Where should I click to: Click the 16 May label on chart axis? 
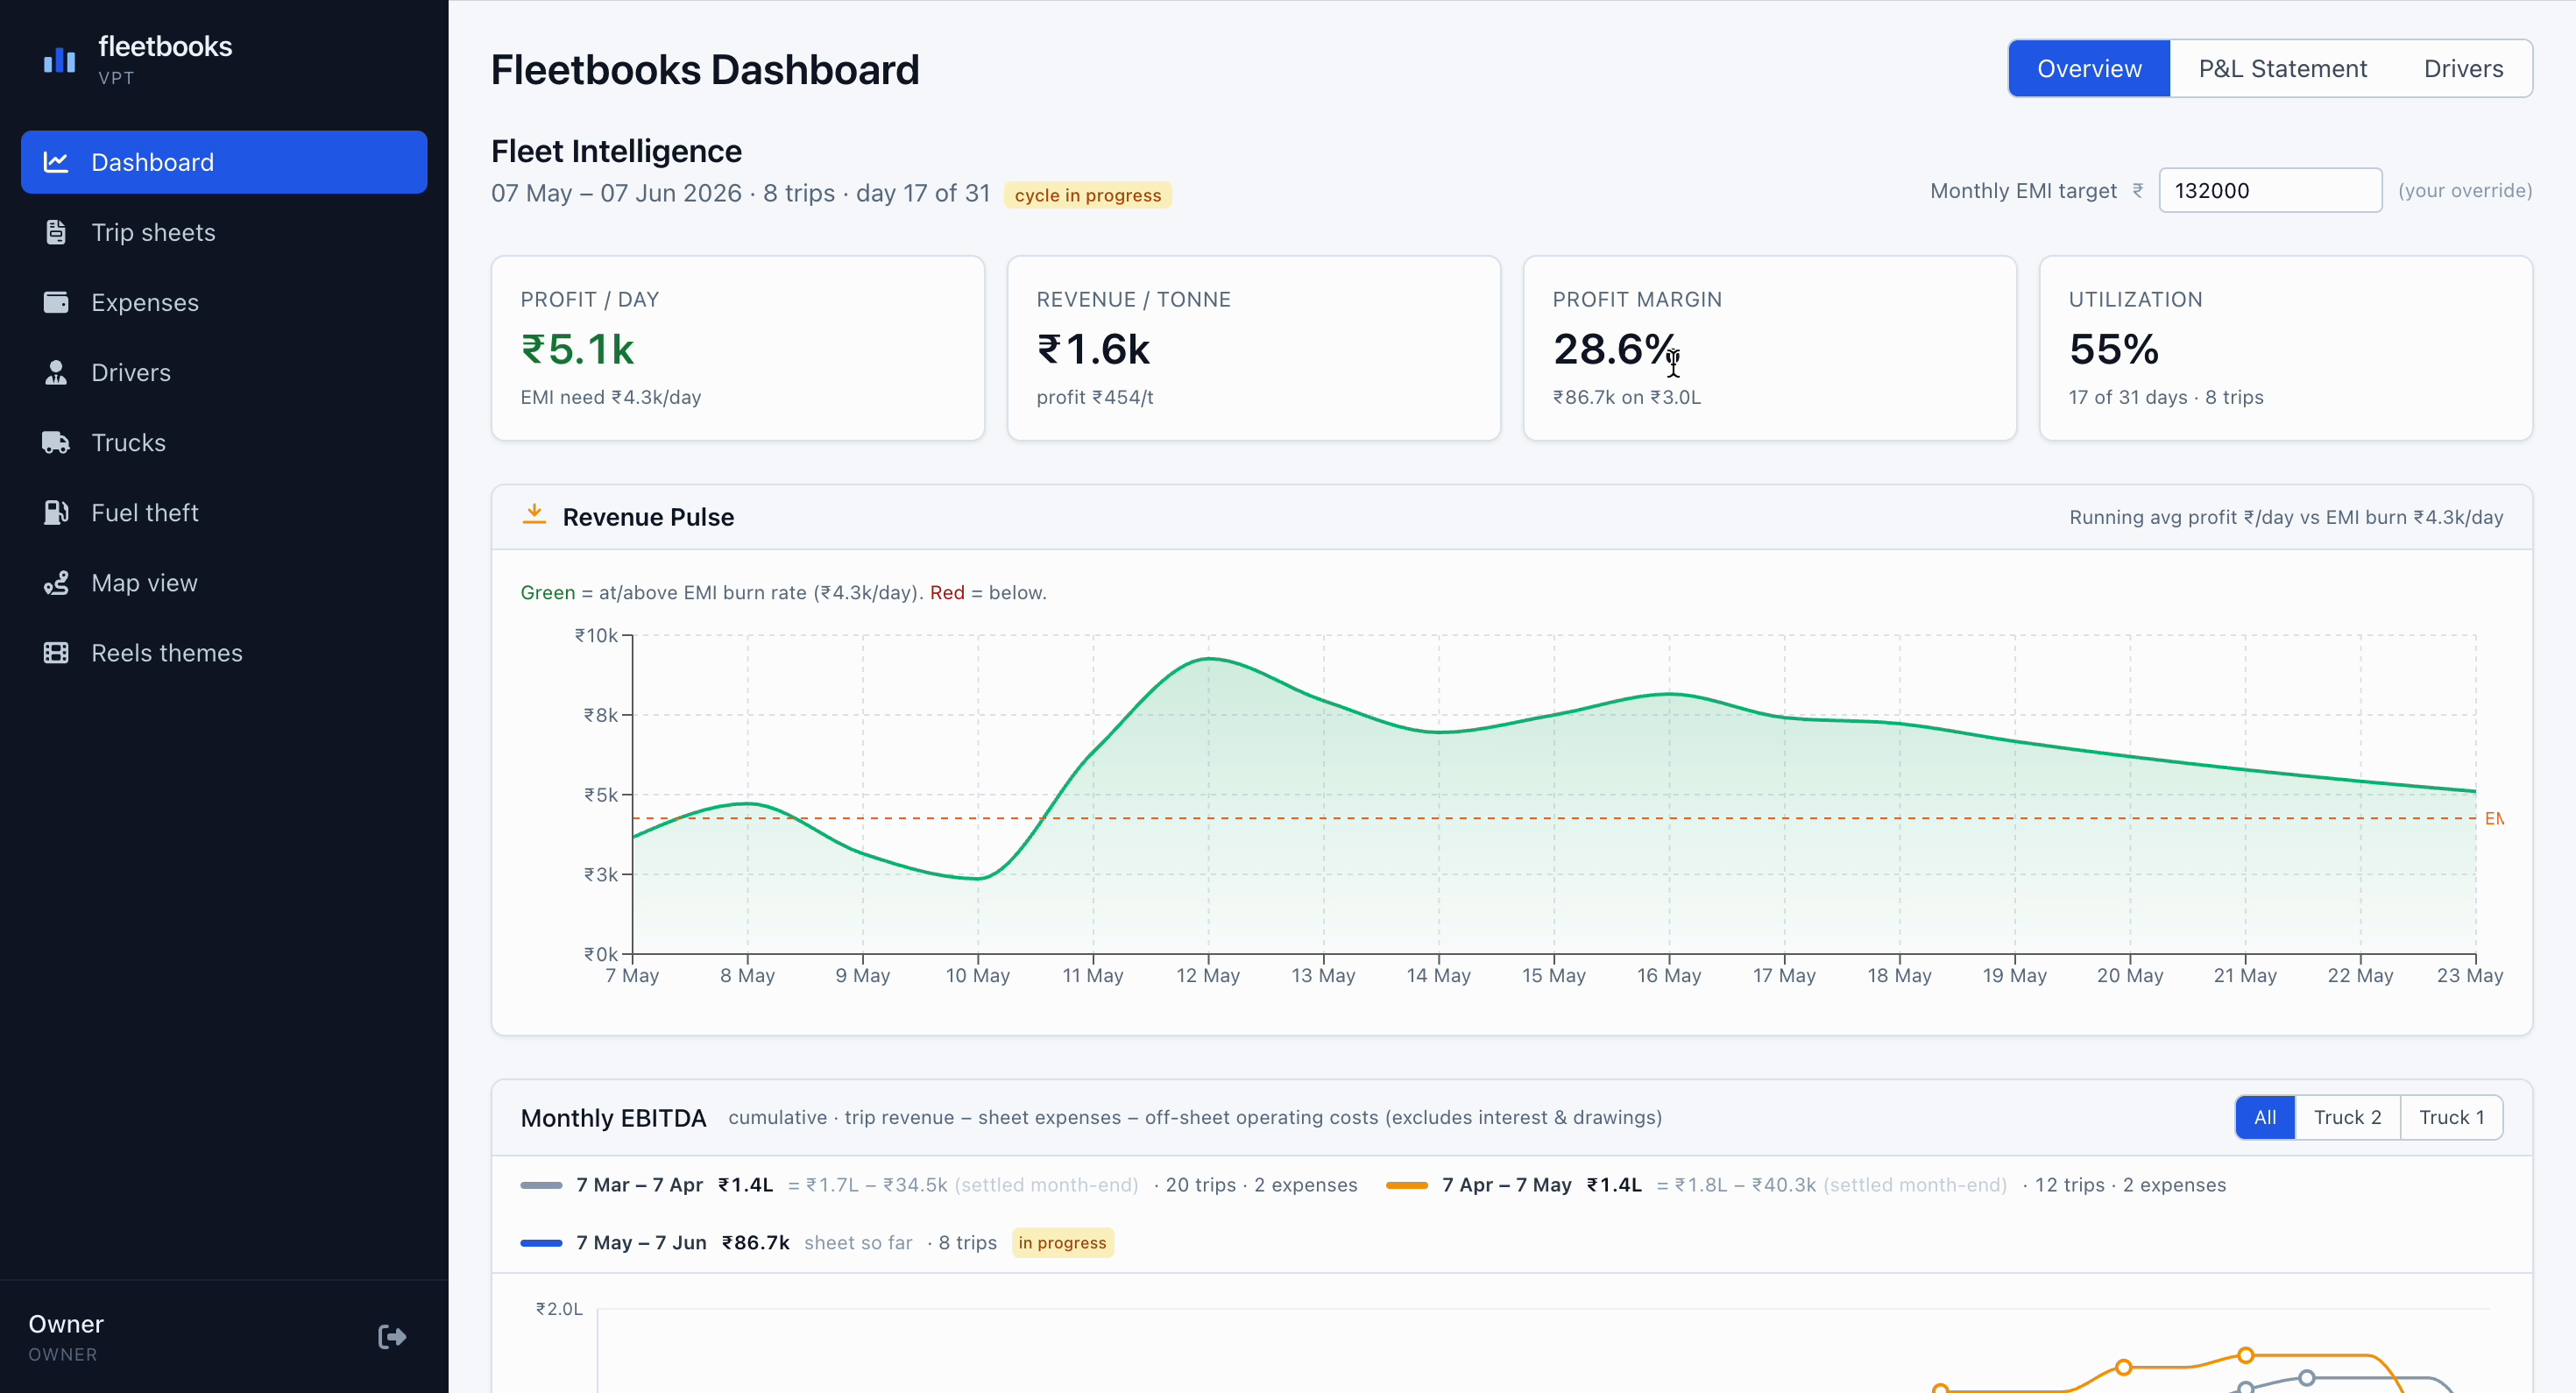(1669, 975)
